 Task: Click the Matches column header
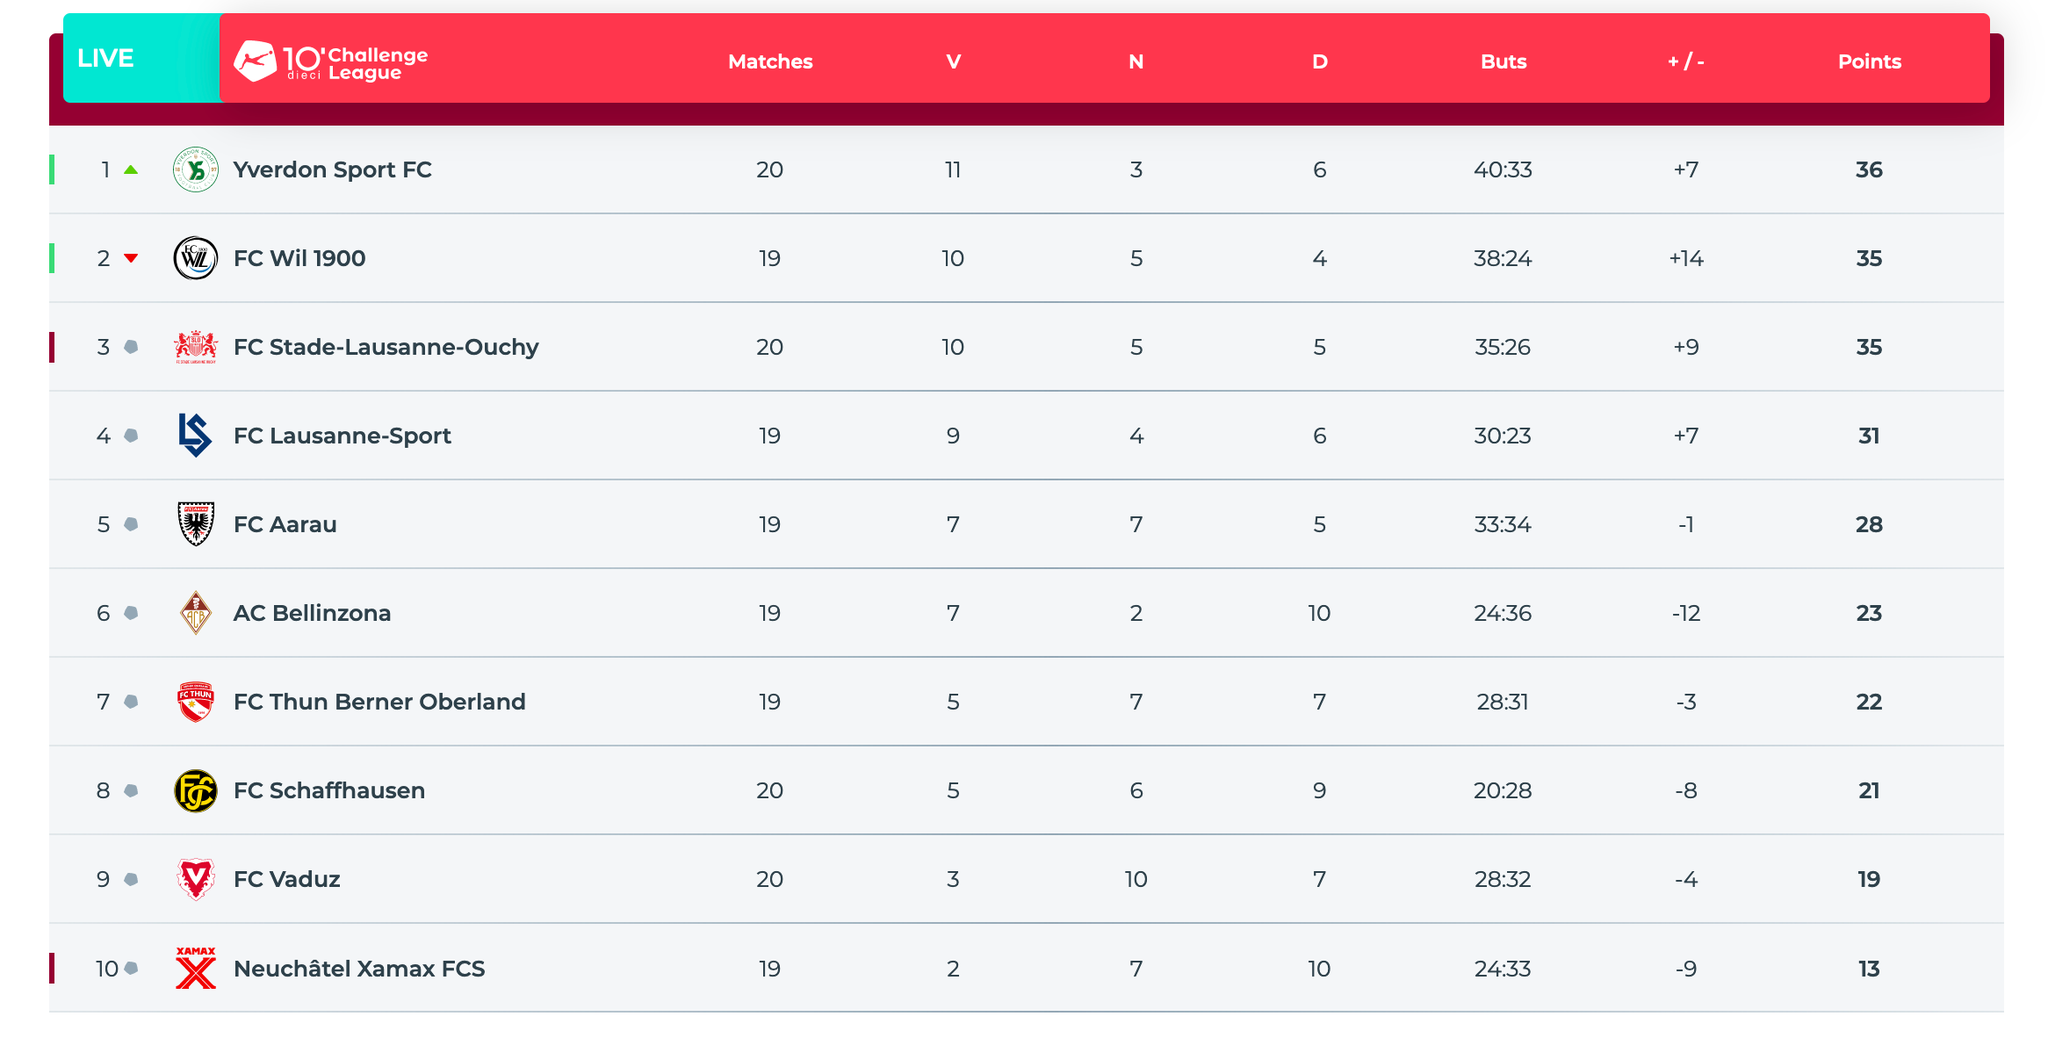point(770,62)
